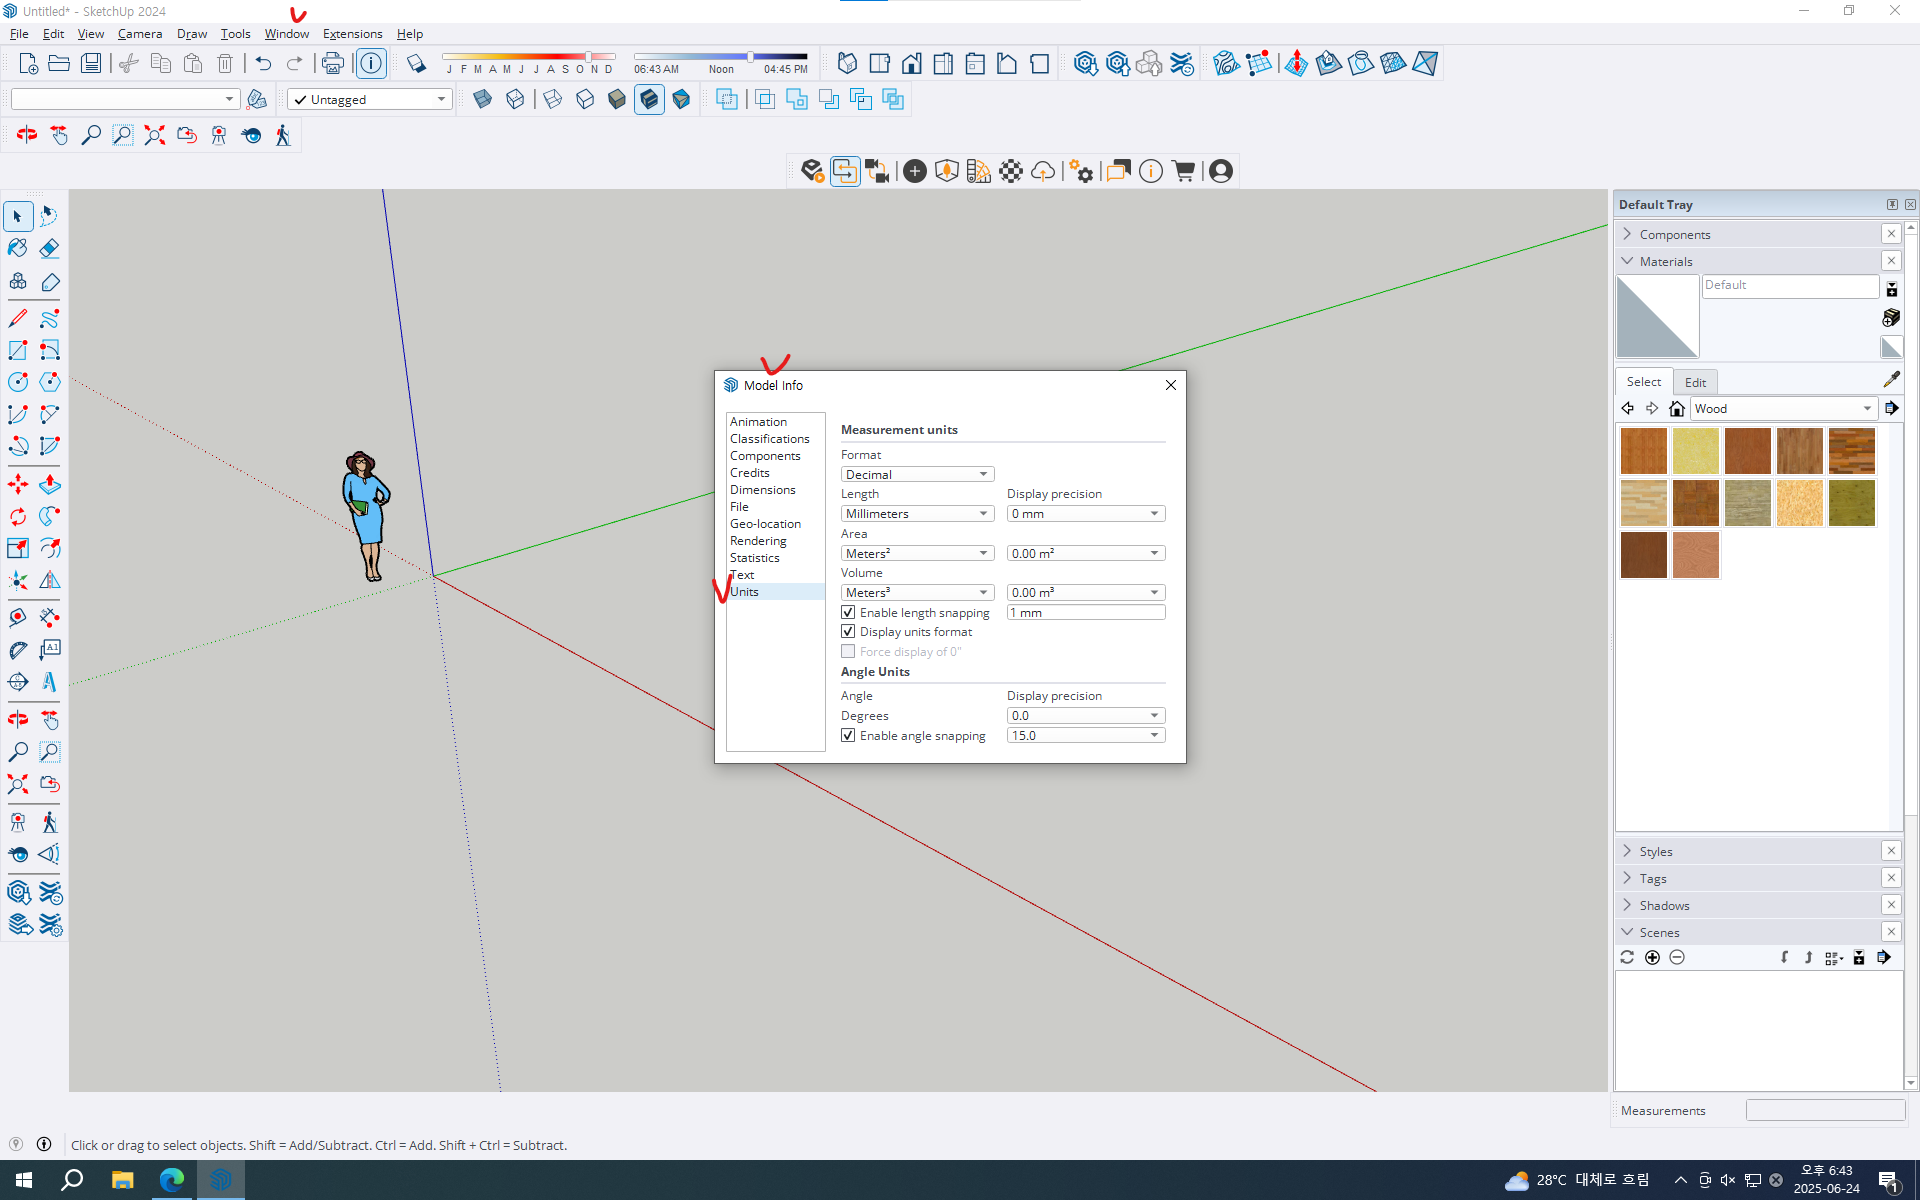Select the Paint Bucket tool
1920x1200 pixels.
click(18, 248)
